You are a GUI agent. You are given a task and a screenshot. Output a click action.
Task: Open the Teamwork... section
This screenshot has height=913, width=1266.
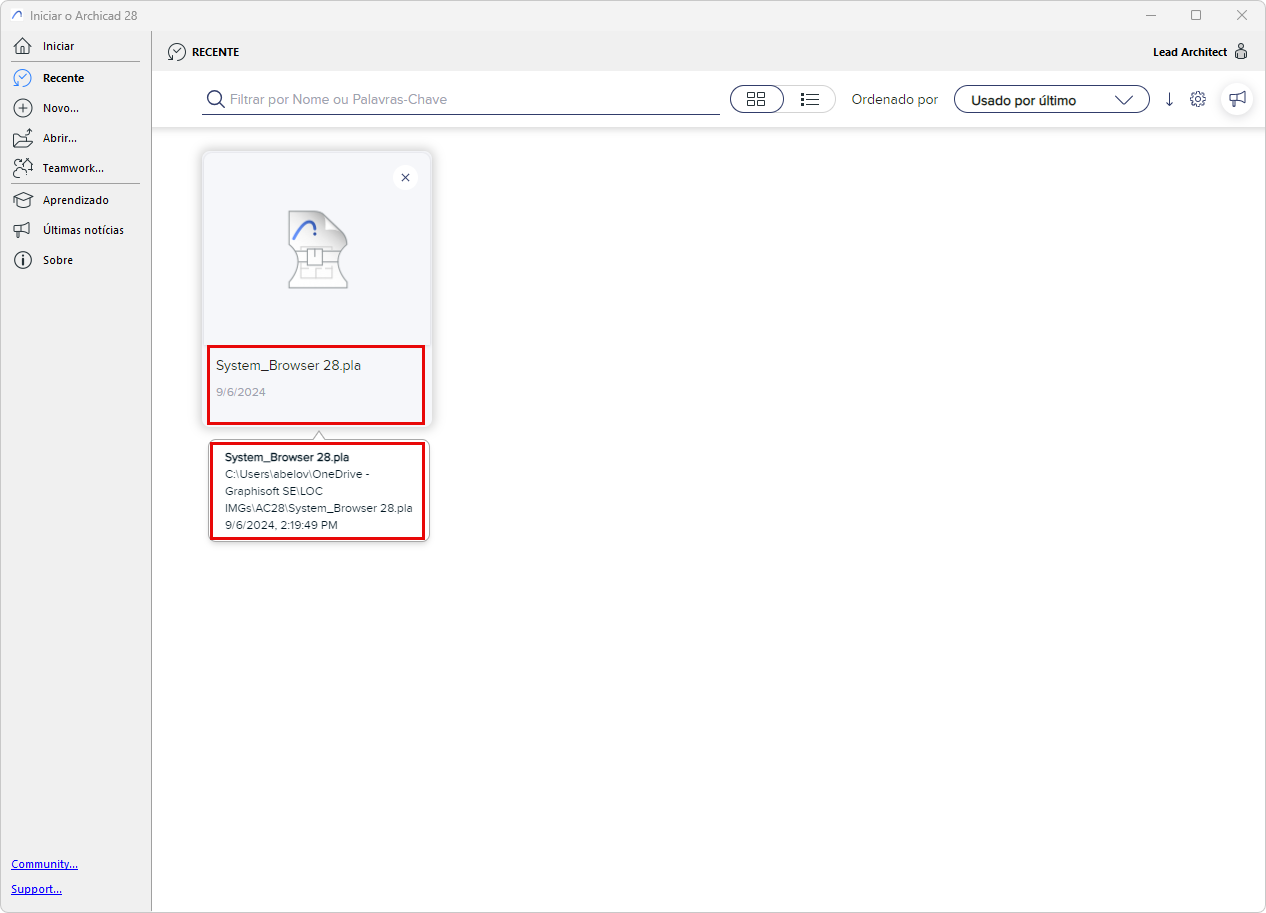[x=73, y=168]
